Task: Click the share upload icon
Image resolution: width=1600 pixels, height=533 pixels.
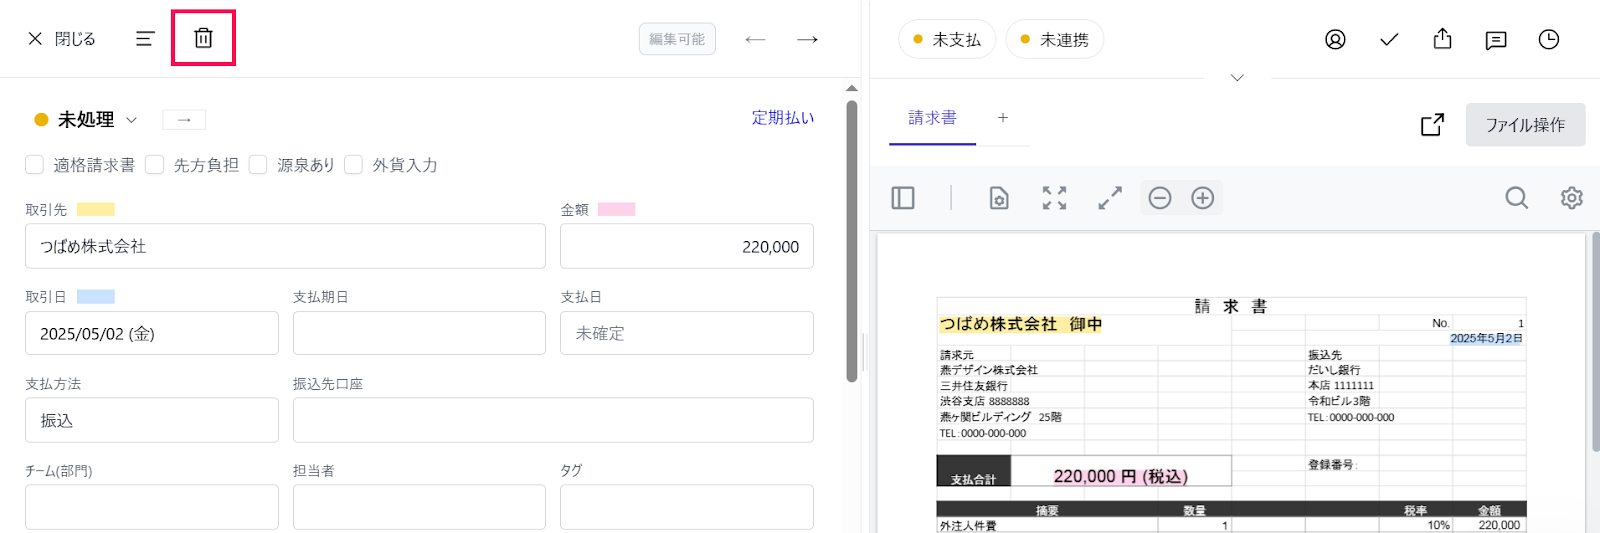Action: pos(1442,38)
